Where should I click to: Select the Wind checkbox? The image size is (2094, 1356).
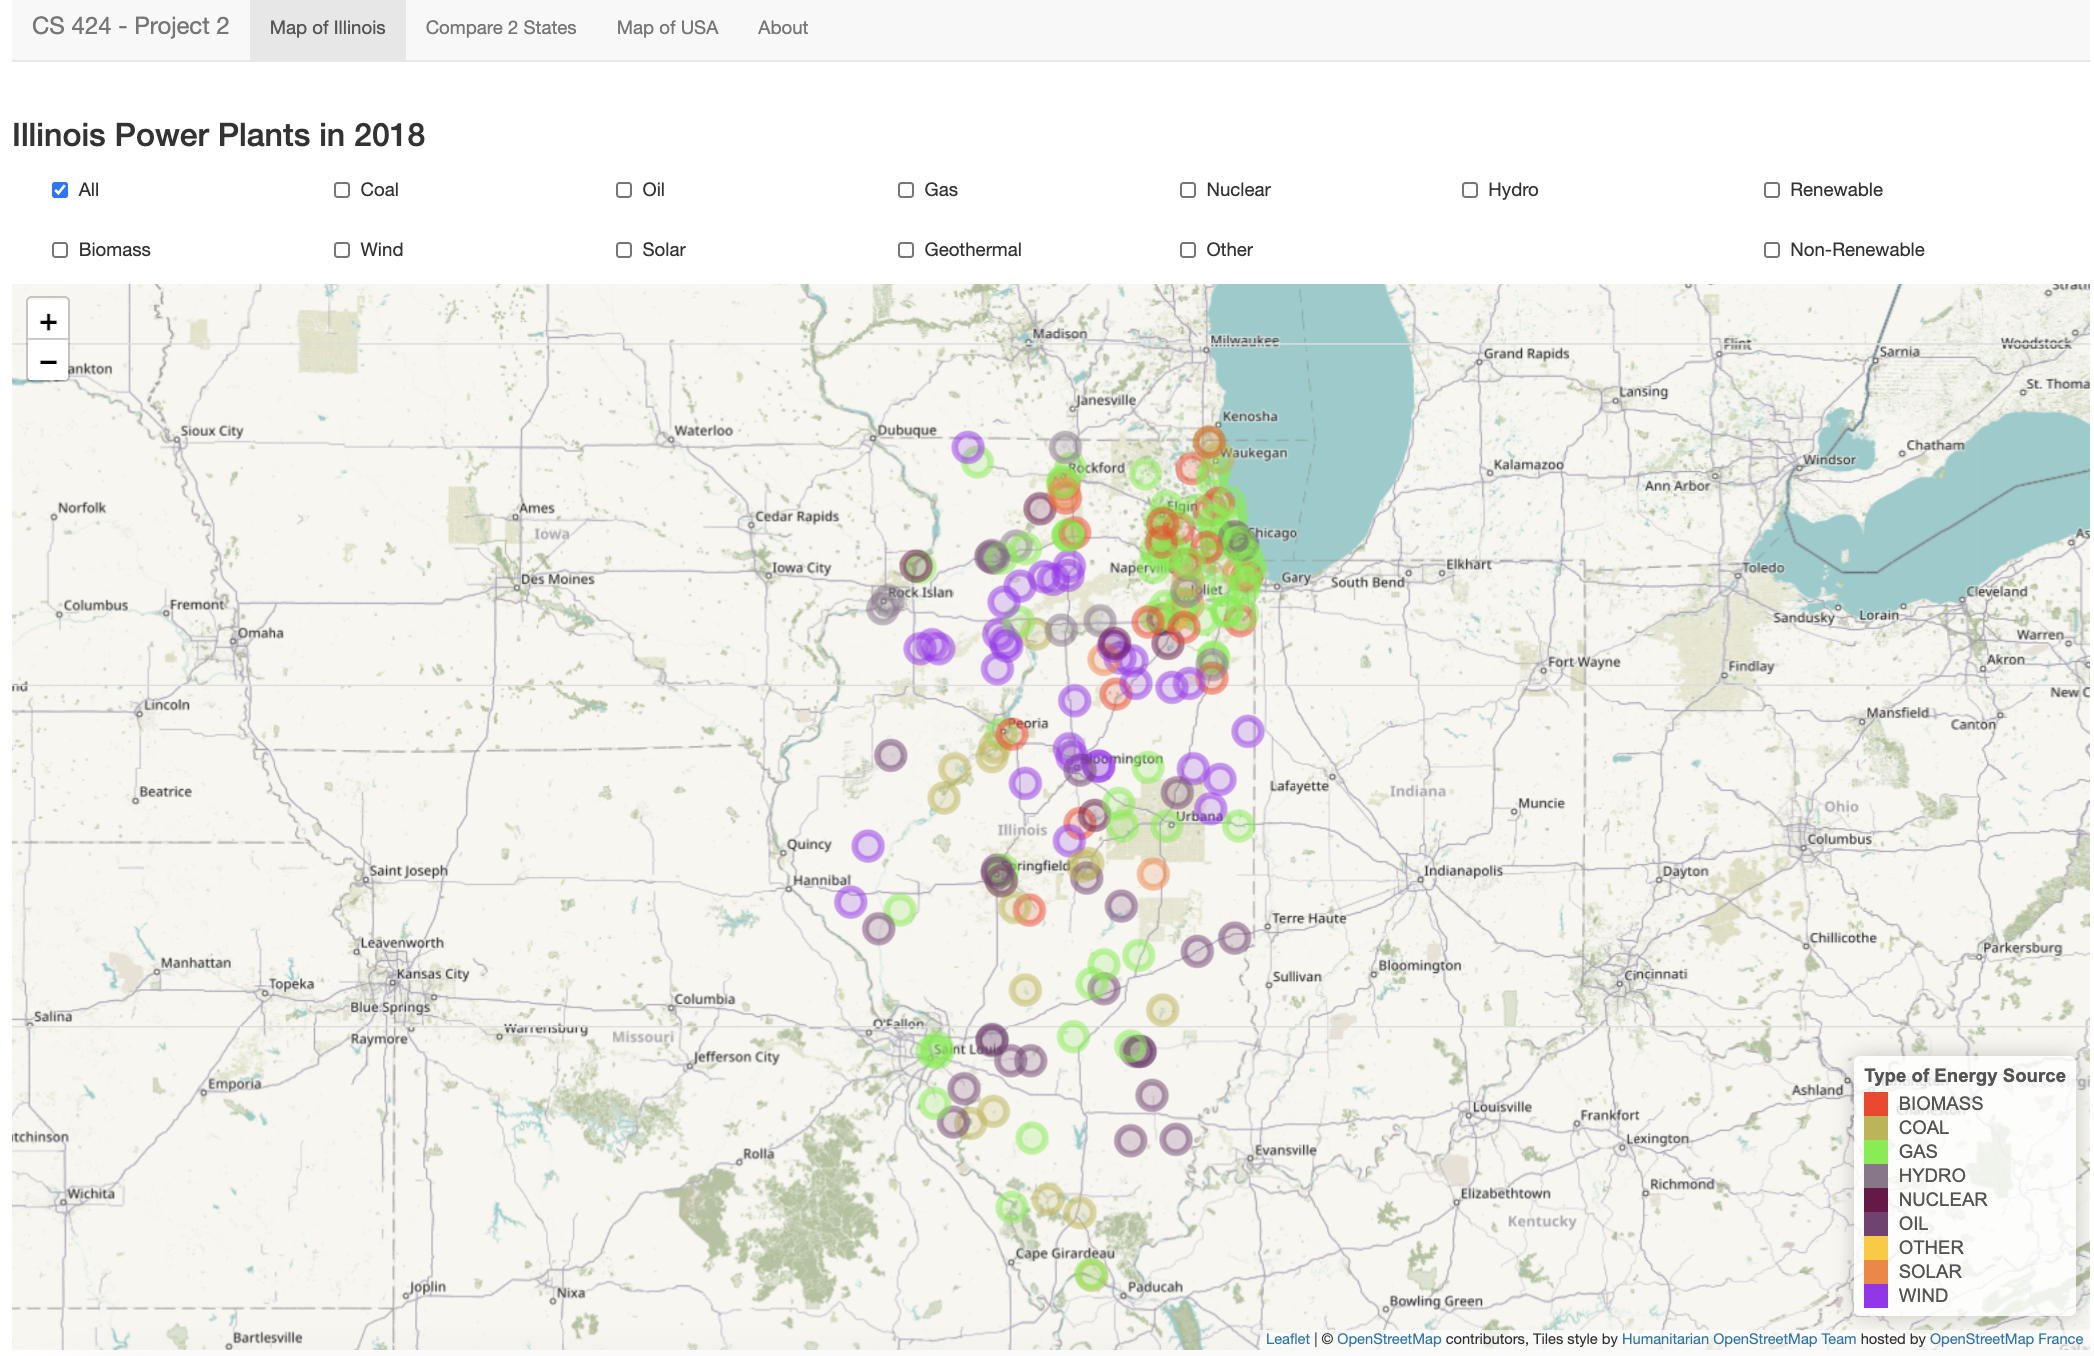point(342,250)
